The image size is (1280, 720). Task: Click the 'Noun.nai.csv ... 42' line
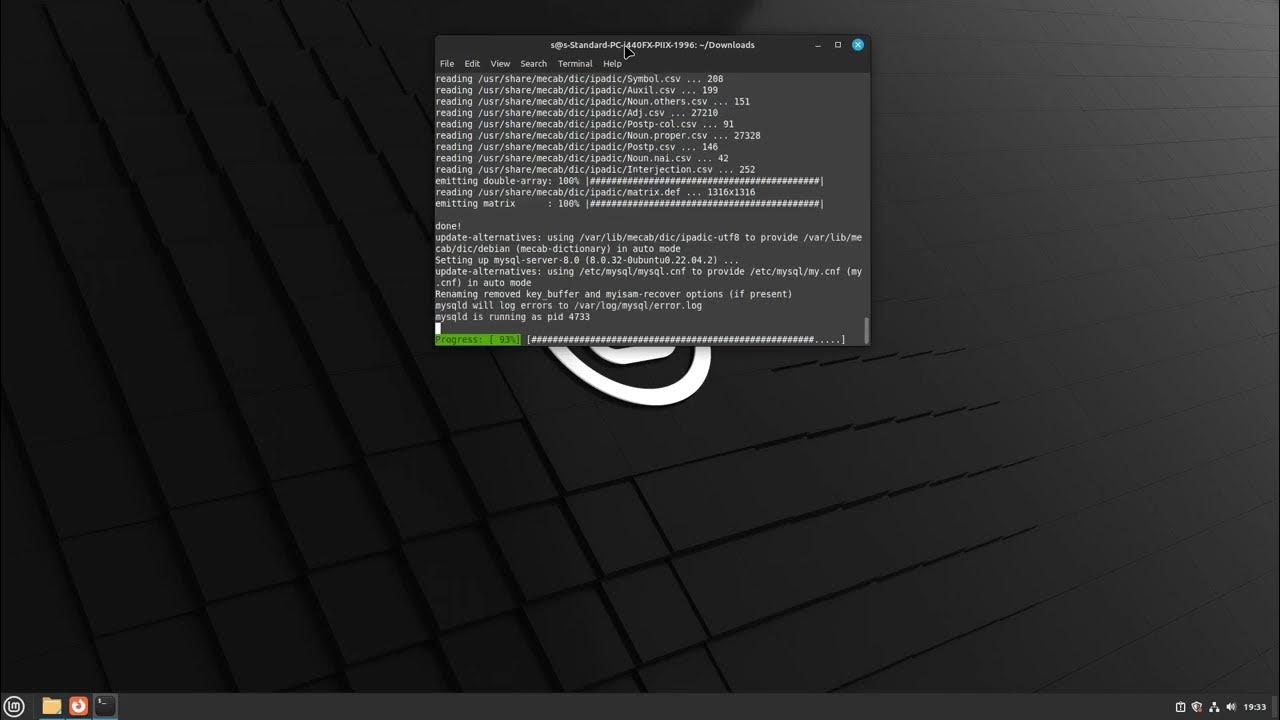(x=581, y=158)
